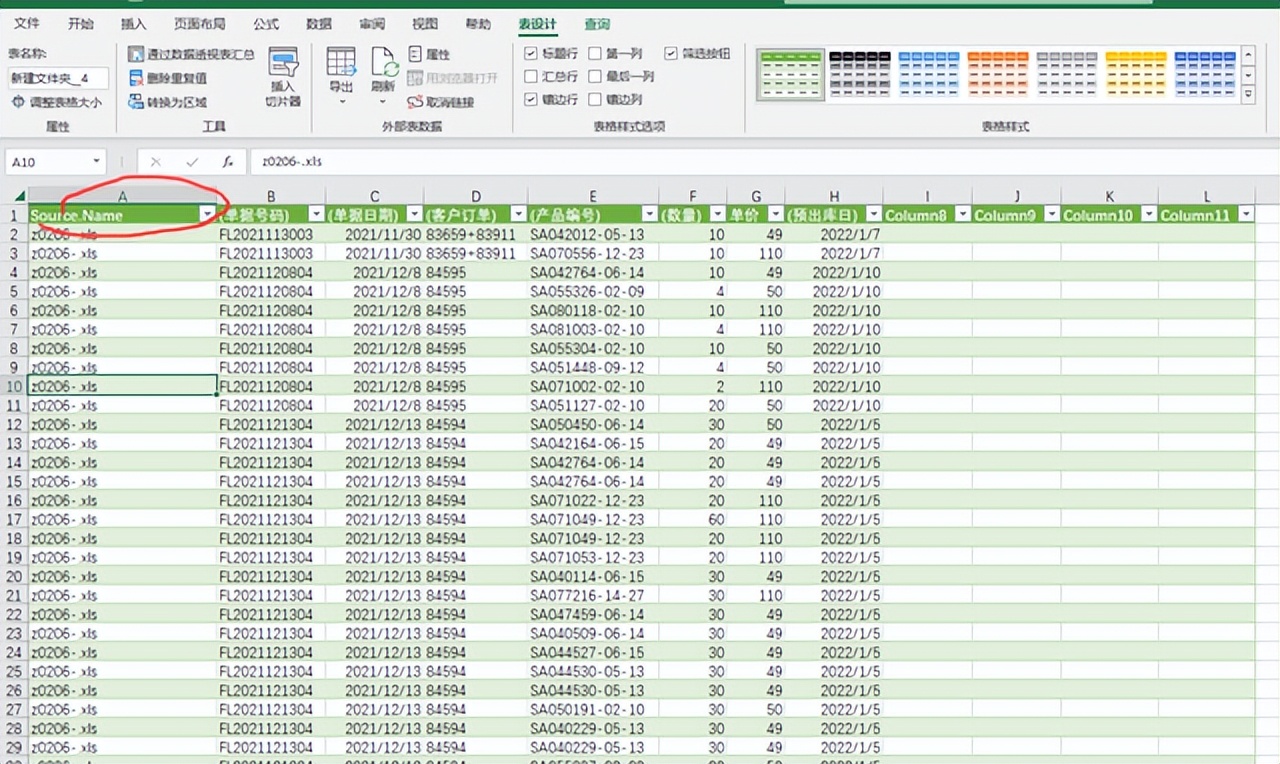The image size is (1280, 764).
Task: Open the Review (审阅) tab
Action: (x=372, y=23)
